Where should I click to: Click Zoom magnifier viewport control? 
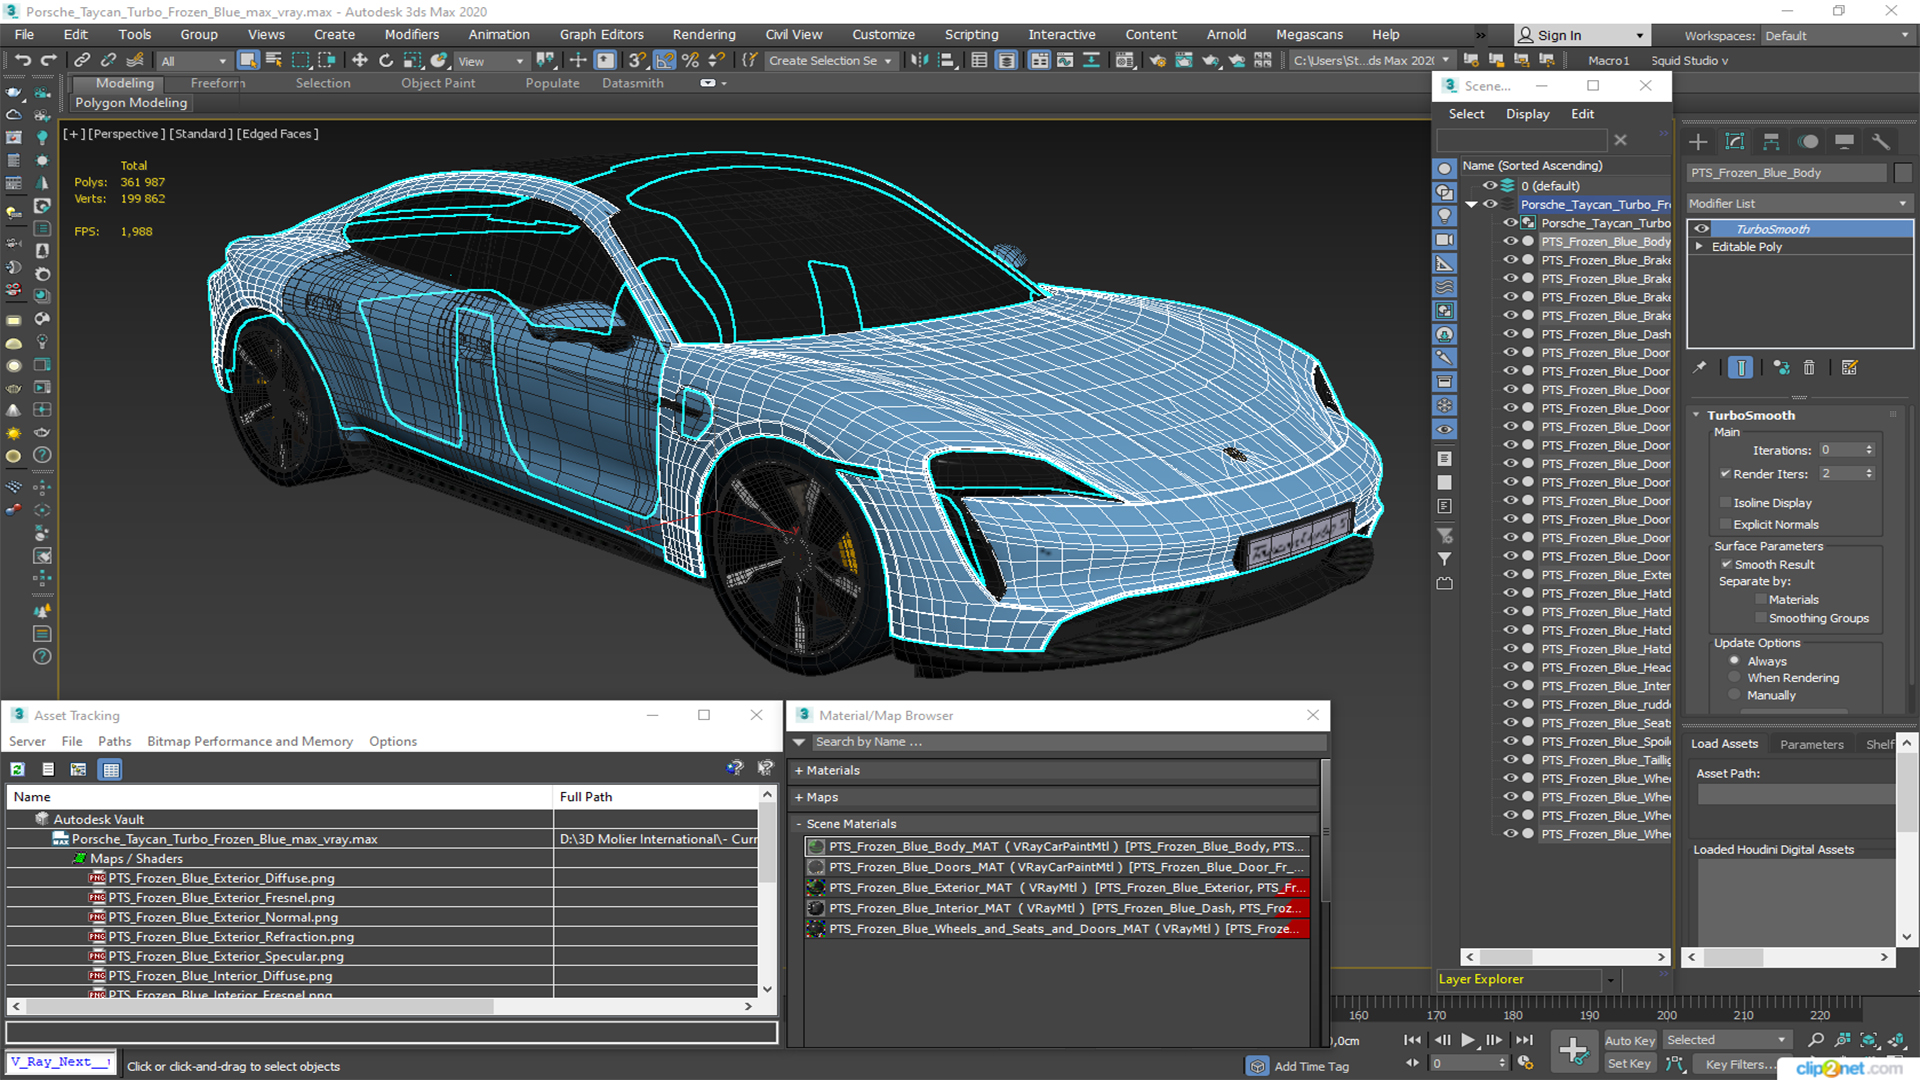click(1816, 1040)
